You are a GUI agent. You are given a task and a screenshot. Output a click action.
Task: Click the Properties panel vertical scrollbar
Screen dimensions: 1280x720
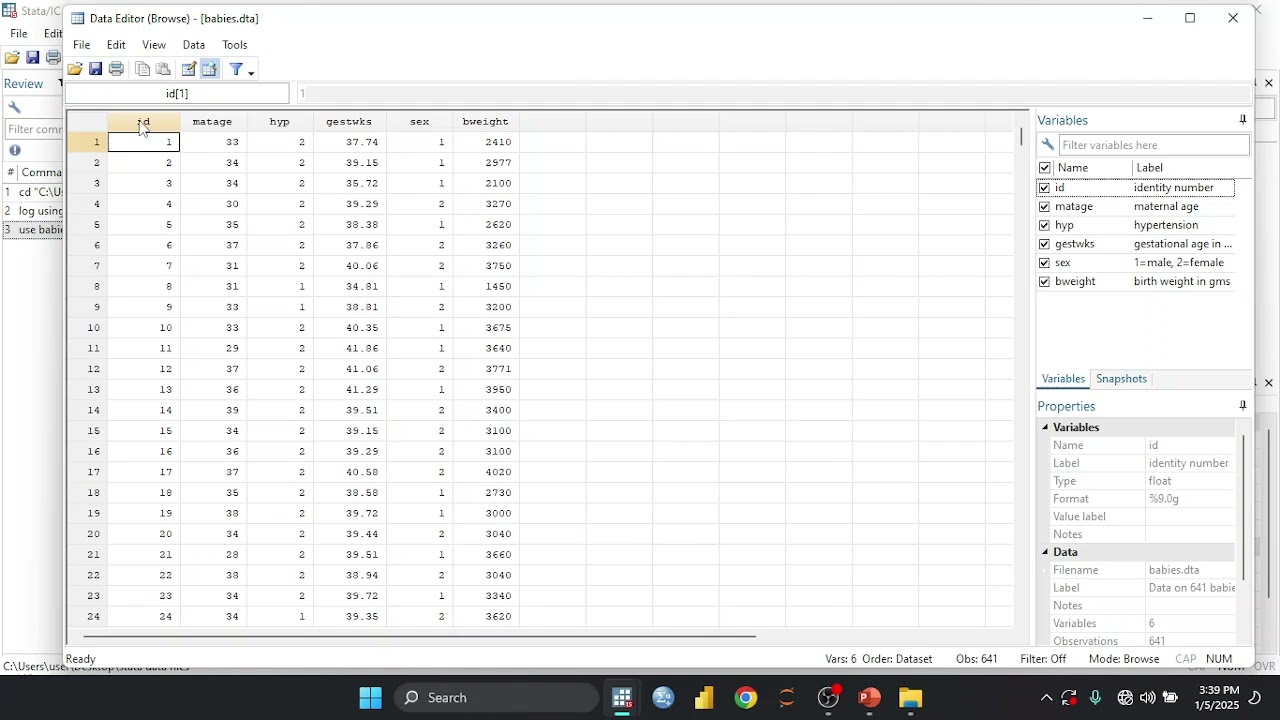[x=1244, y=505]
